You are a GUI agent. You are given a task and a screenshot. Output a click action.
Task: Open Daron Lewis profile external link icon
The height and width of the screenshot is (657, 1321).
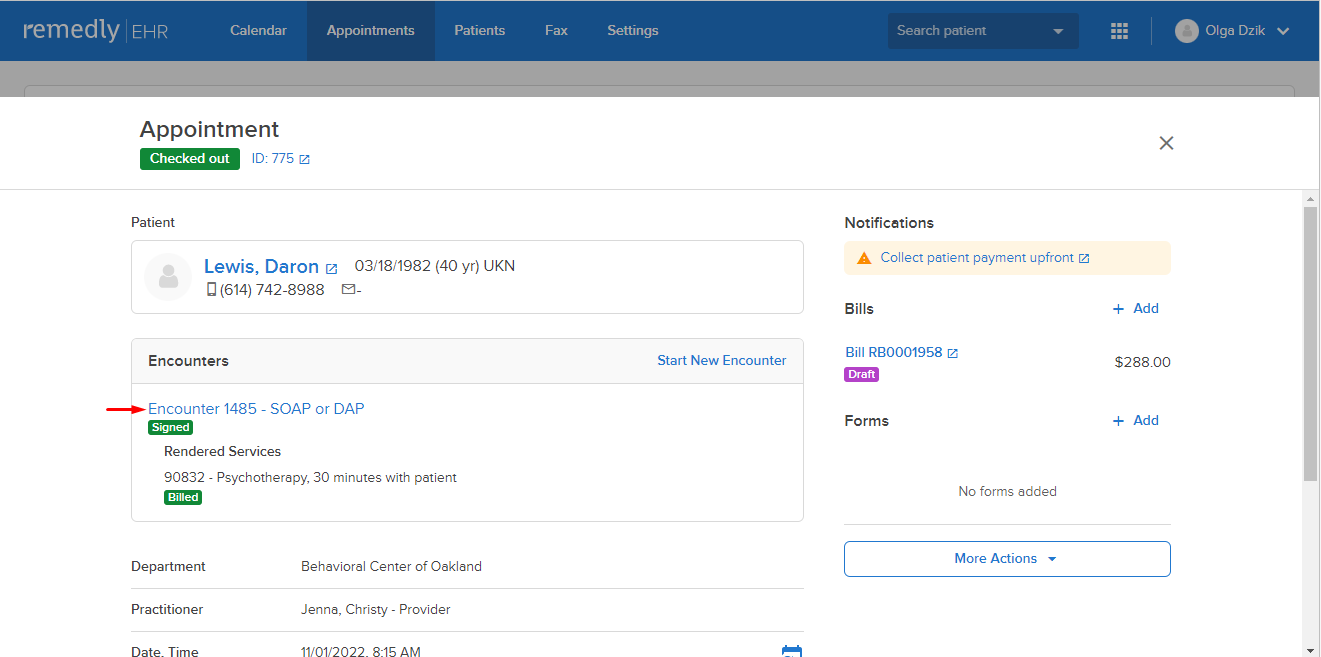pyautogui.click(x=332, y=268)
